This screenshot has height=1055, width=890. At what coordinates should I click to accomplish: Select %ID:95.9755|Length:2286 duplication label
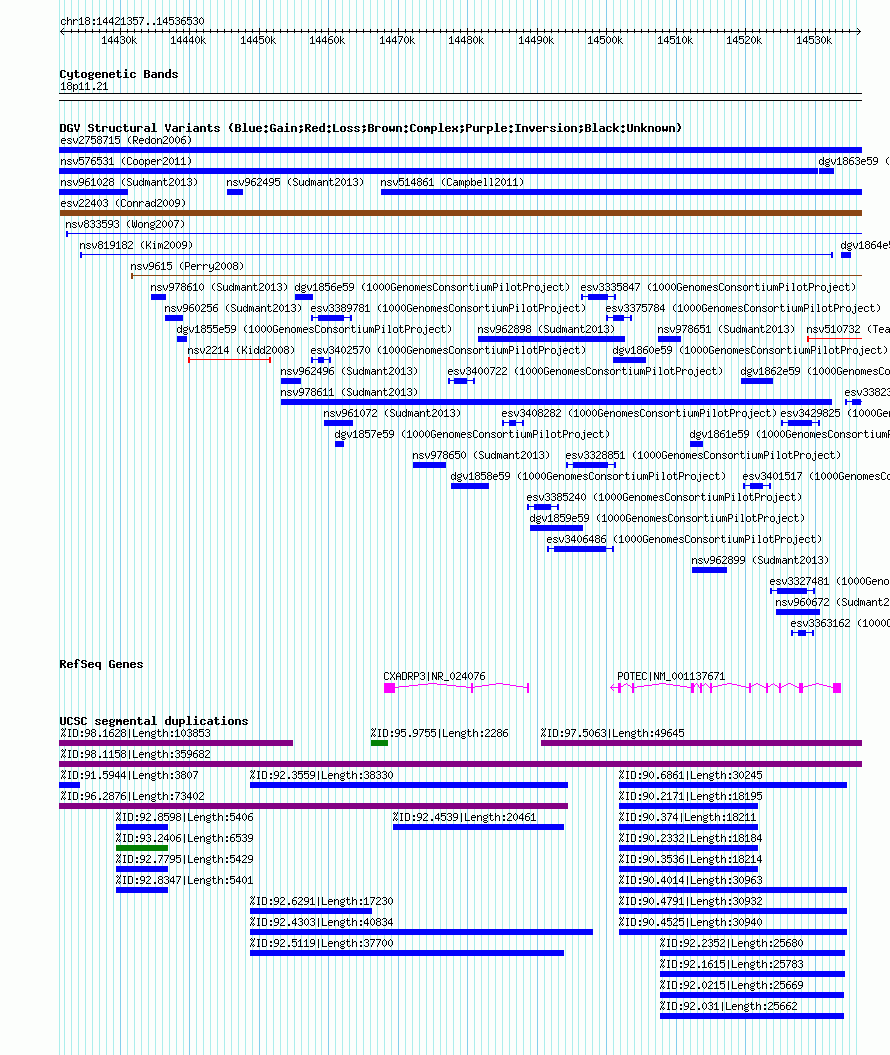click(x=439, y=733)
